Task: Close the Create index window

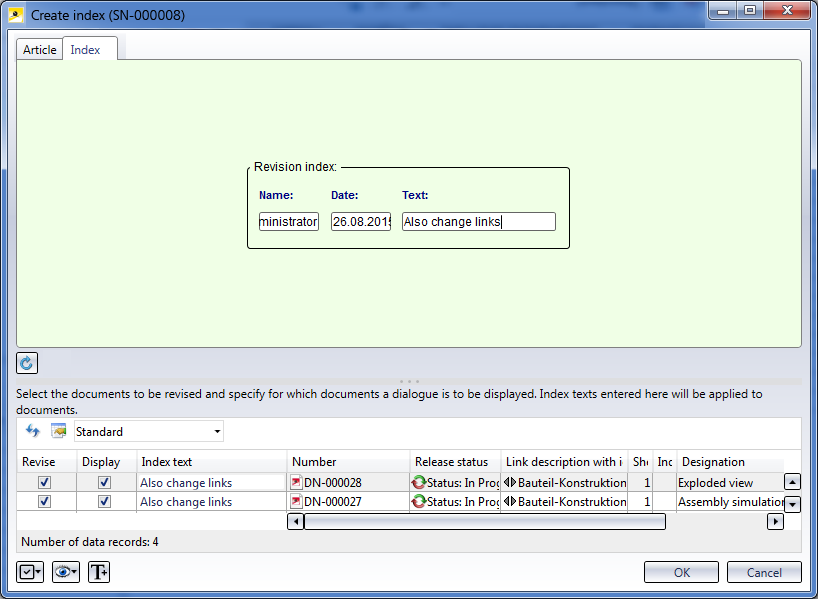Action: click(x=788, y=10)
